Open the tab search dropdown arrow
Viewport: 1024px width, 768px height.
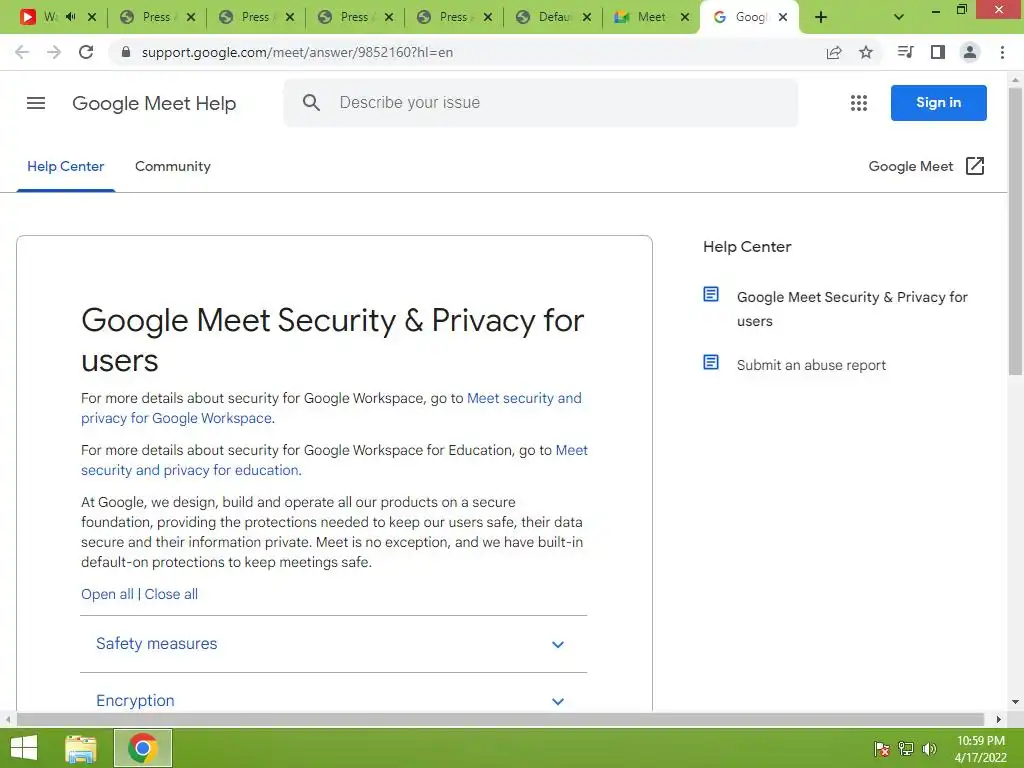899,17
